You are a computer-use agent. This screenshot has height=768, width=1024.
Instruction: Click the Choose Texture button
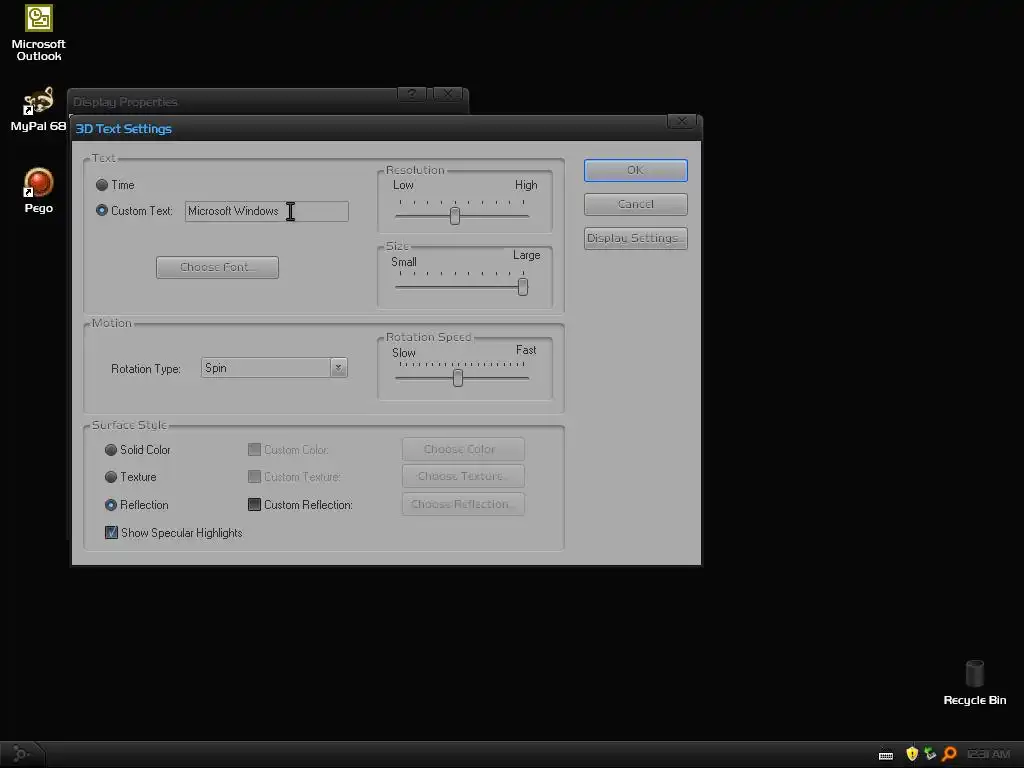(463, 476)
